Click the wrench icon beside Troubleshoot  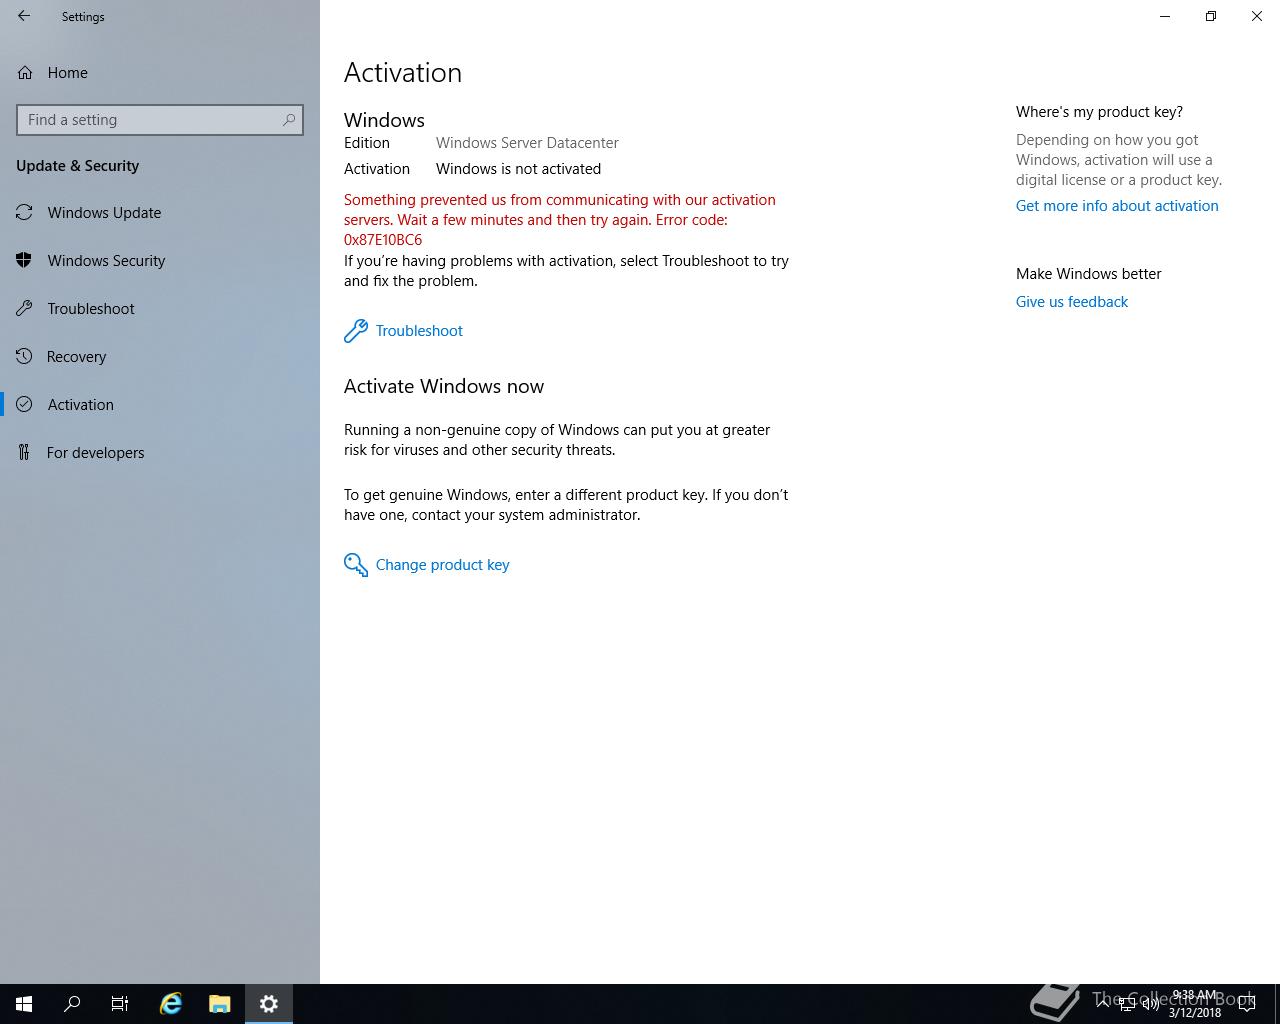356,331
